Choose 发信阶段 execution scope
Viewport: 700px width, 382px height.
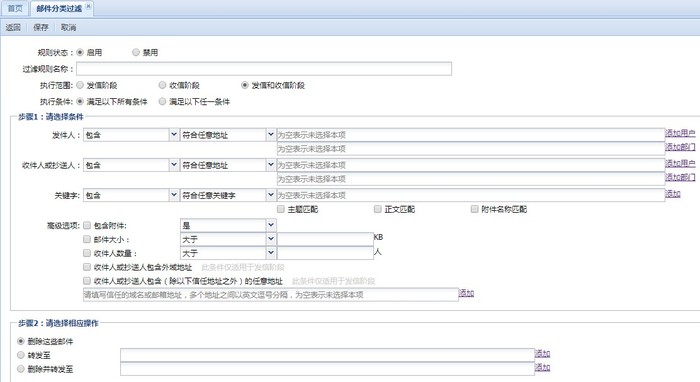pos(80,85)
